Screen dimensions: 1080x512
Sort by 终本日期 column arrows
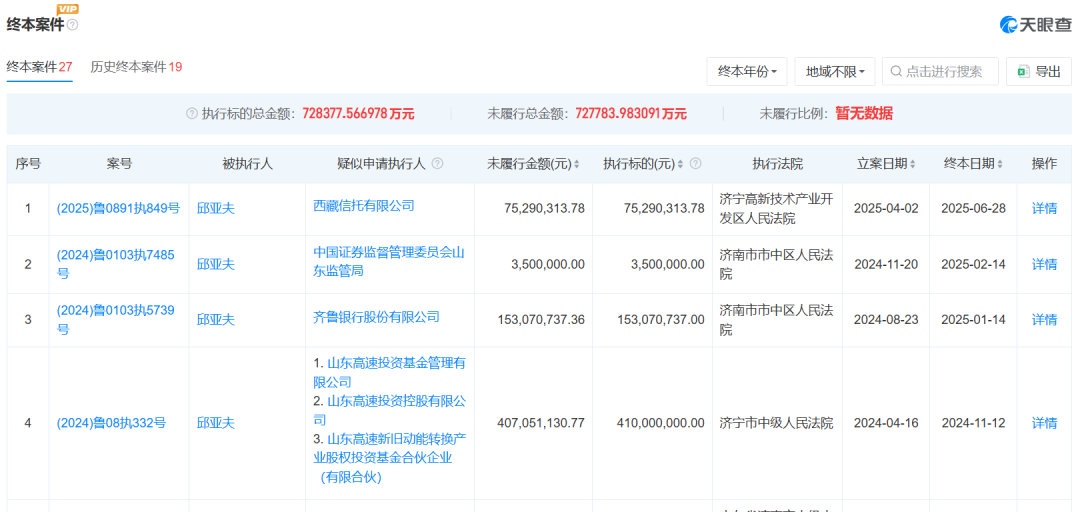pos(999,164)
